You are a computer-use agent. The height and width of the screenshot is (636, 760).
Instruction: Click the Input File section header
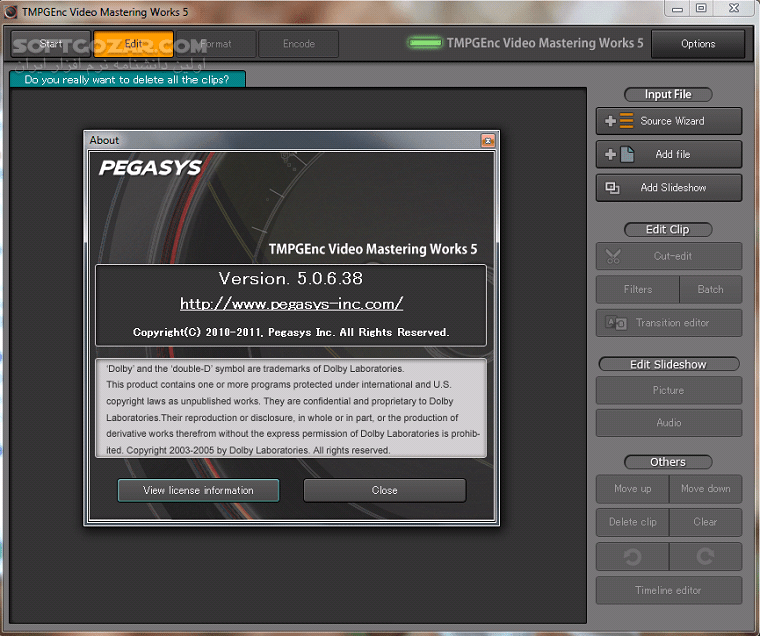[x=668, y=95]
